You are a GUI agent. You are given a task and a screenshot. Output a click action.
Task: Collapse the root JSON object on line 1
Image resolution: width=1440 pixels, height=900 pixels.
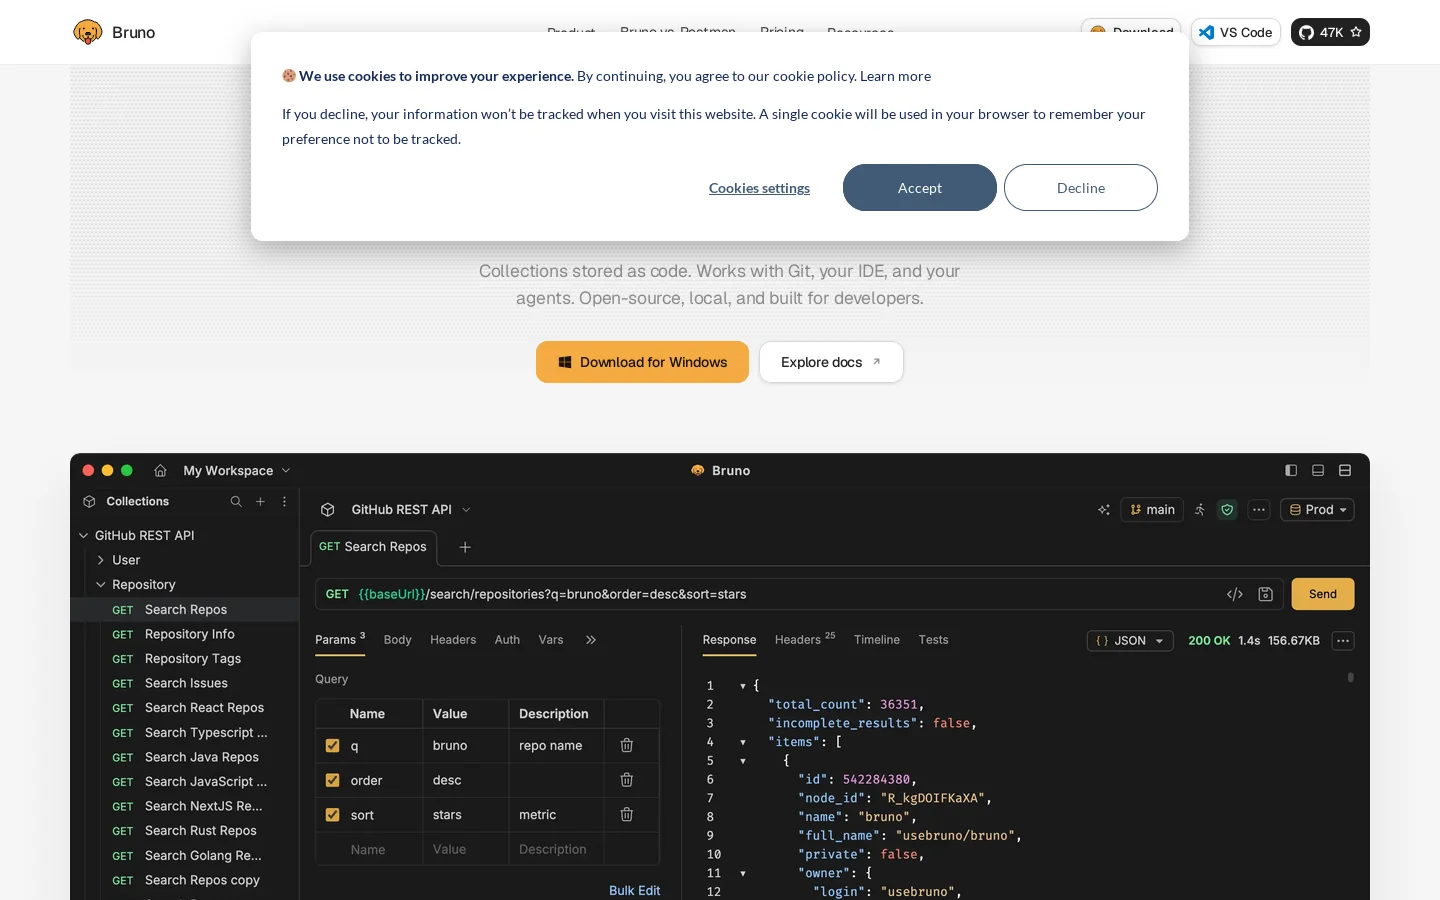(x=743, y=686)
